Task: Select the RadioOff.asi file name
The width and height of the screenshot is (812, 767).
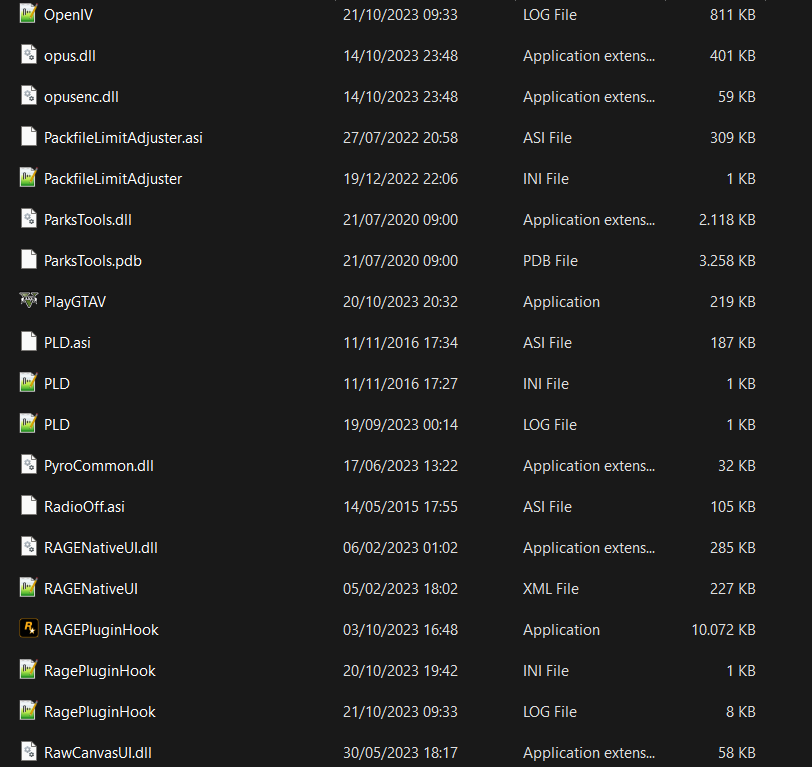Action: [84, 506]
